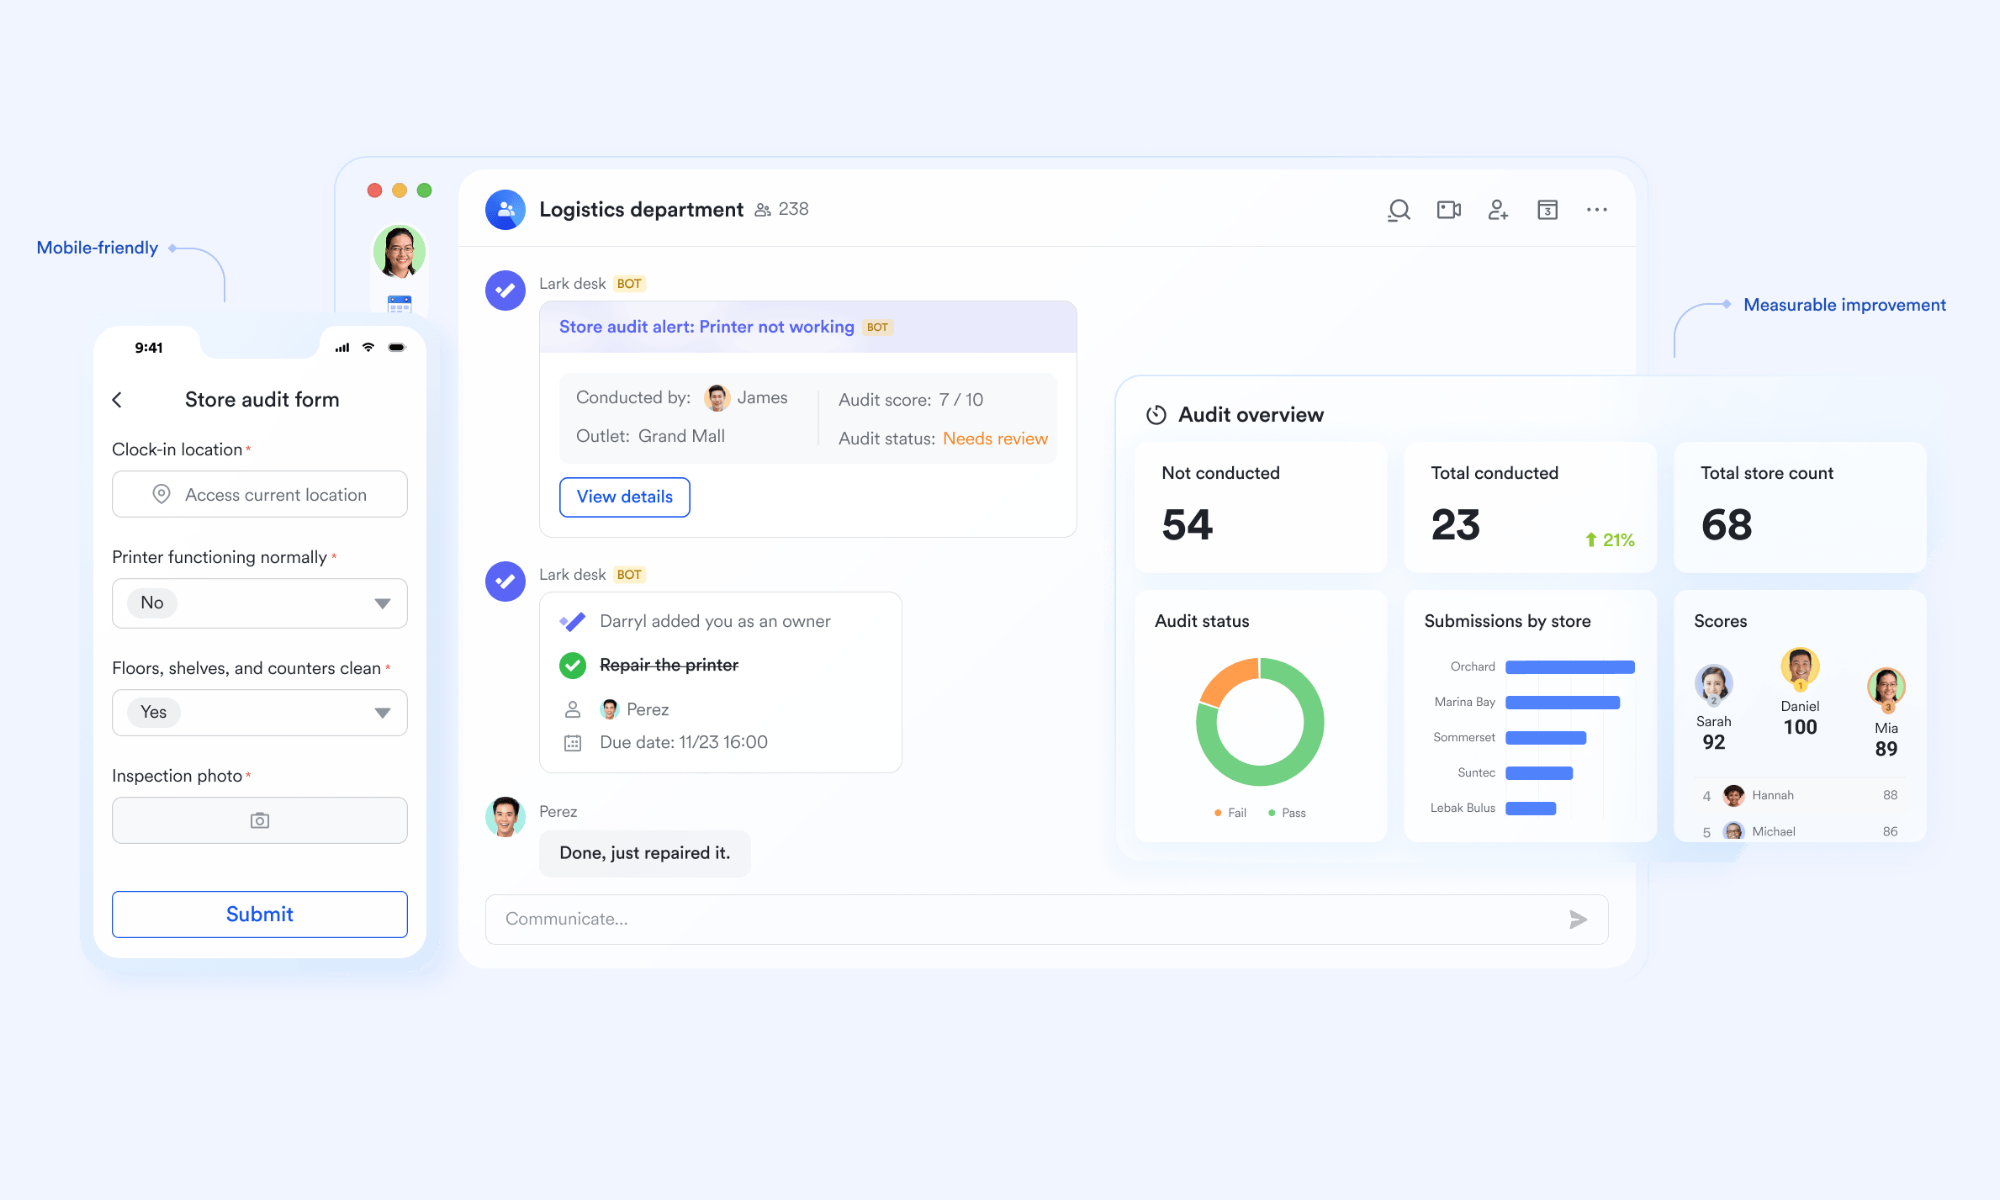Click the search icon in chat header
This screenshot has width=2000, height=1200.
[x=1398, y=210]
